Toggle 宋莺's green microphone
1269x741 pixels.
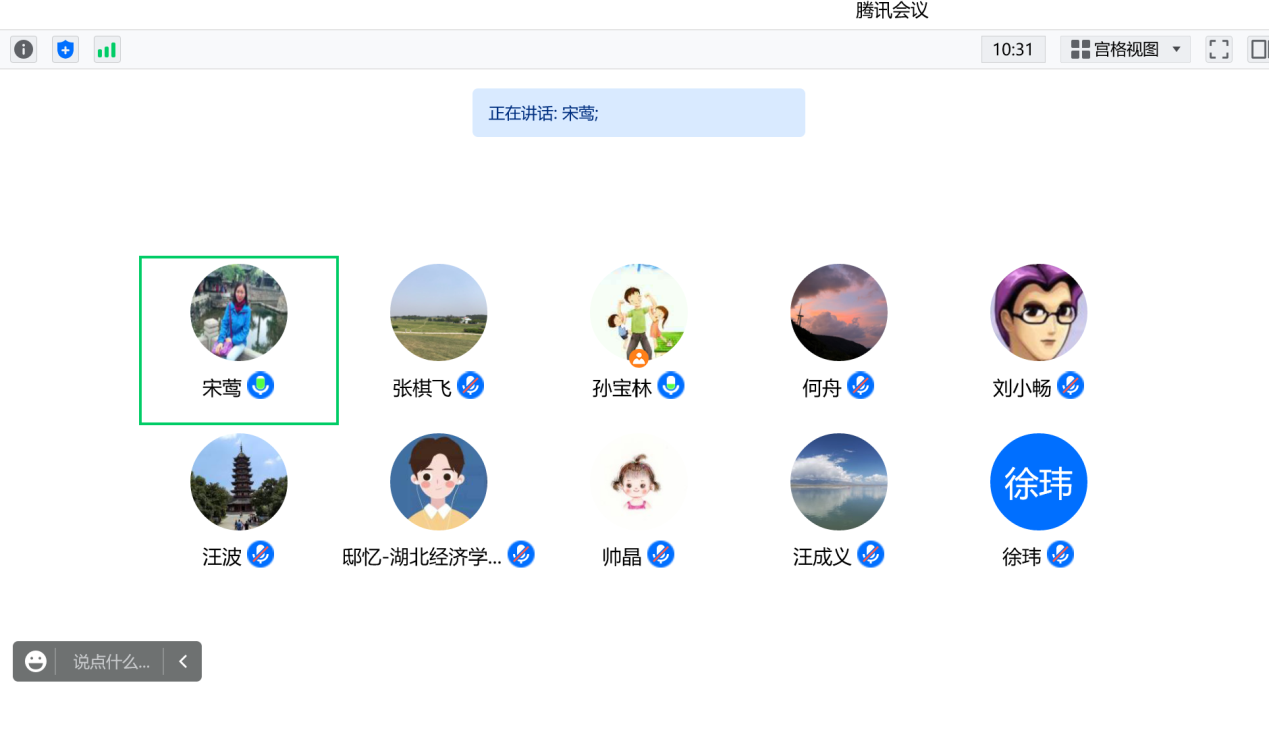point(261,385)
